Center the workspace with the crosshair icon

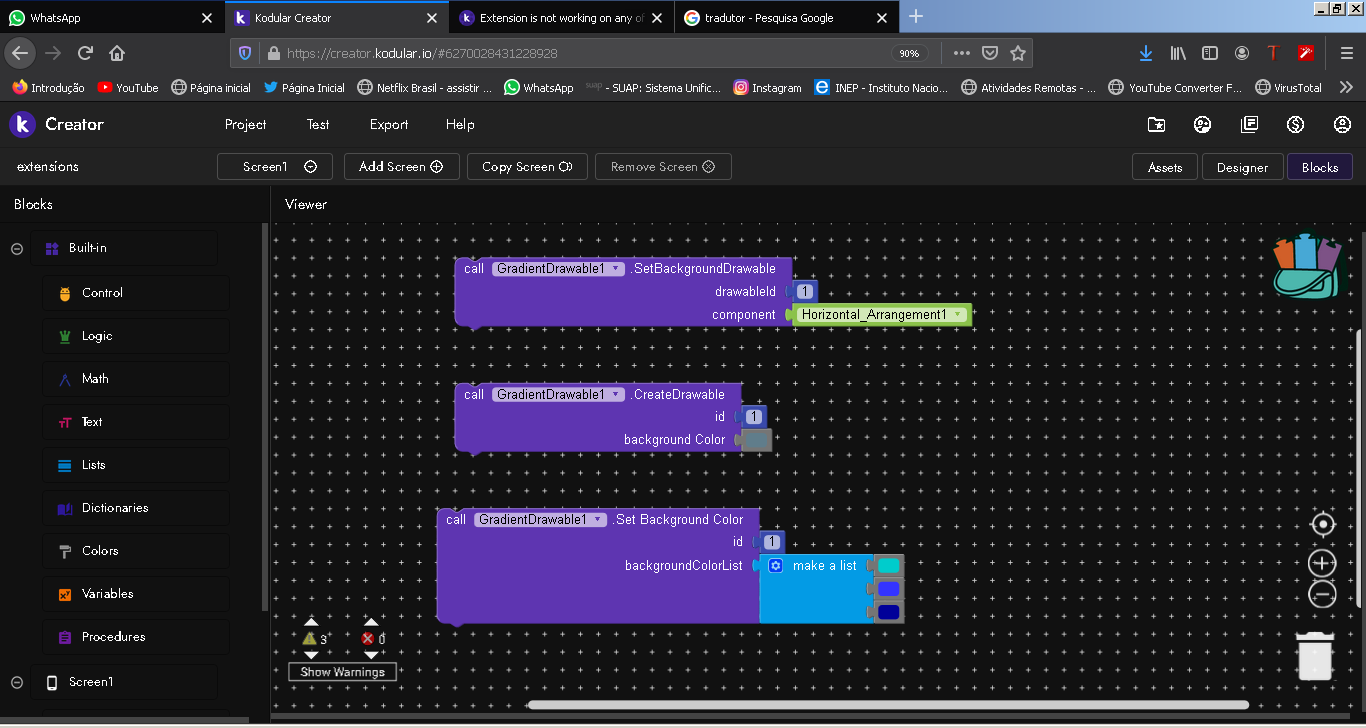coord(1322,525)
